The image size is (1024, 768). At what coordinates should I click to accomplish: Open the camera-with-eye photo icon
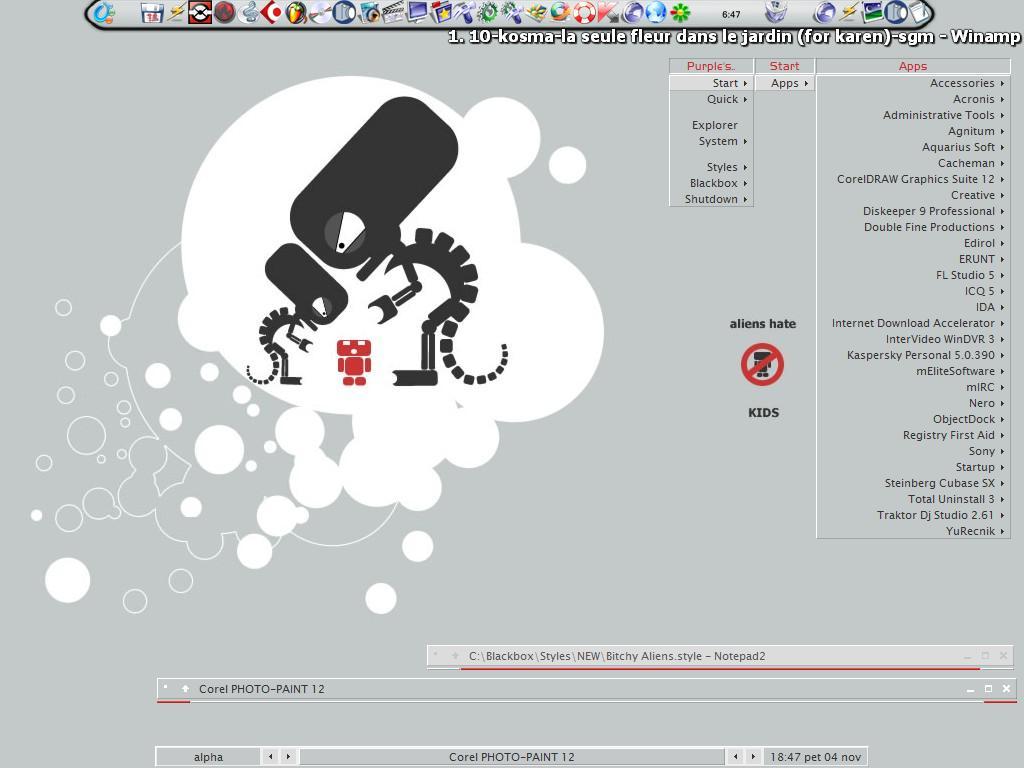[370, 12]
